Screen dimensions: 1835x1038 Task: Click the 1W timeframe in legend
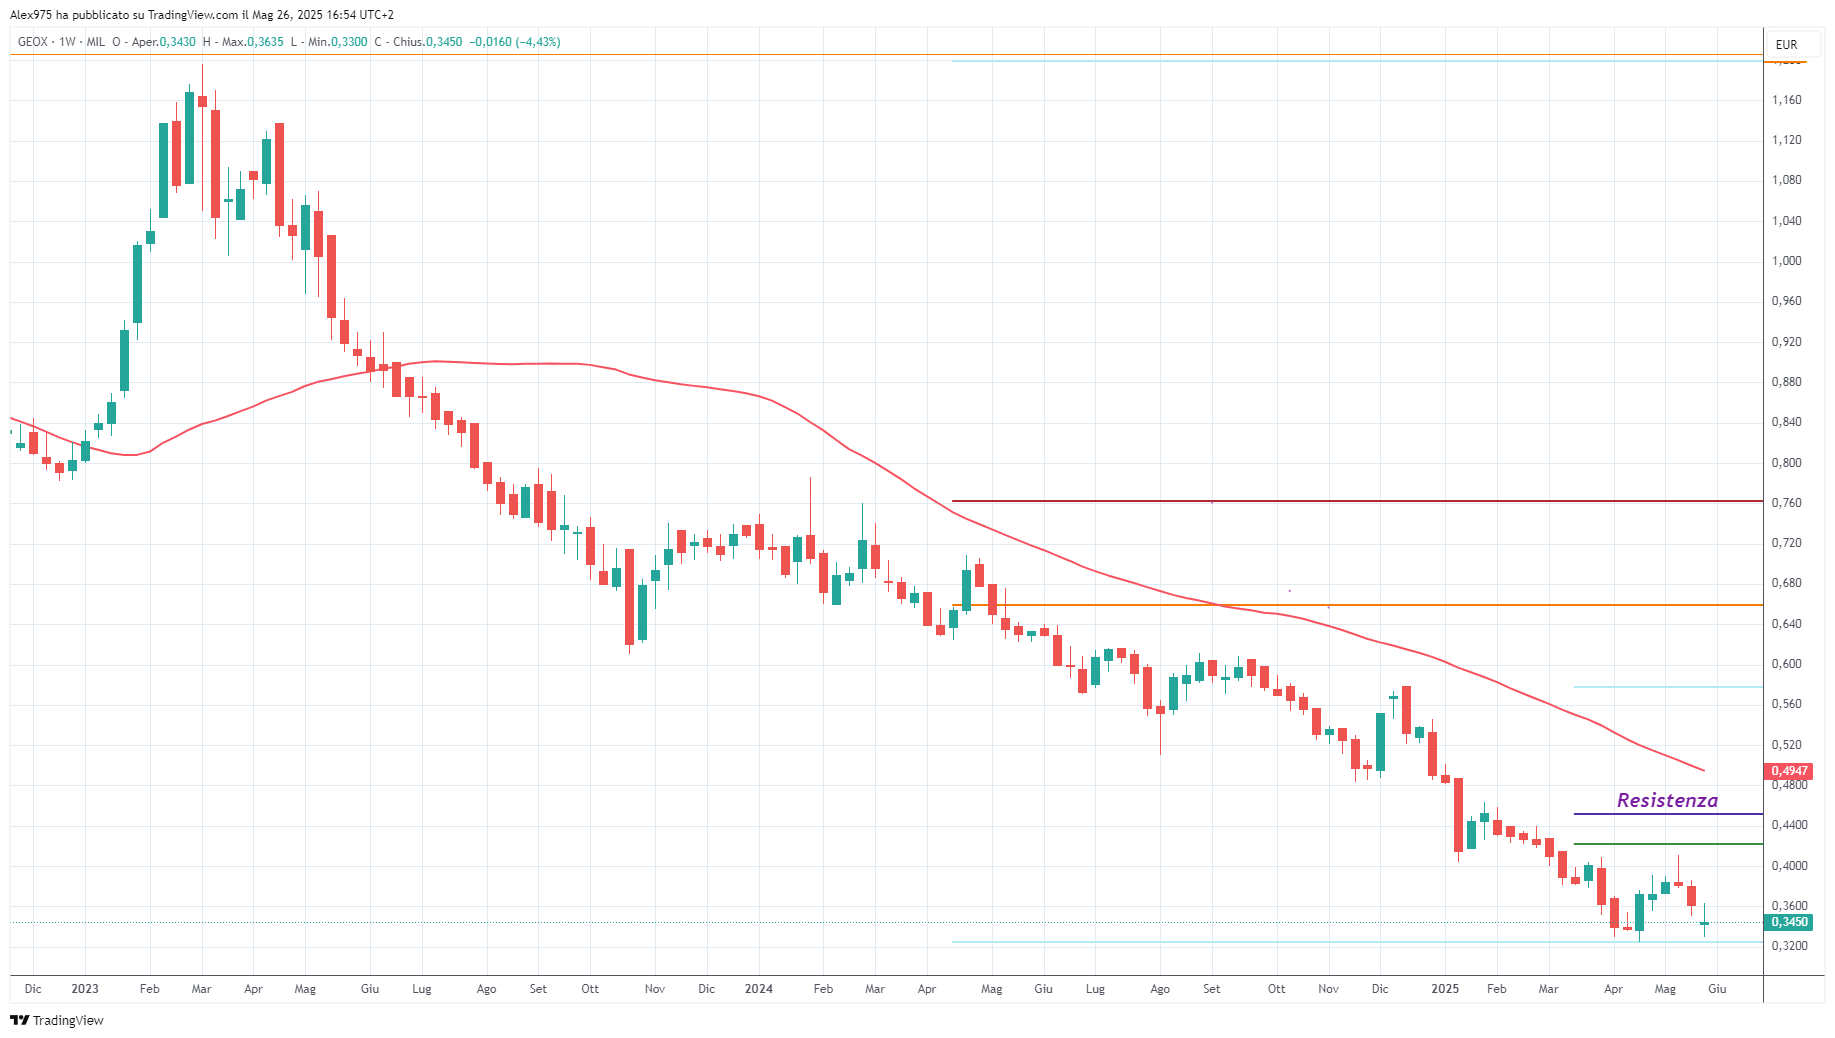coord(67,42)
